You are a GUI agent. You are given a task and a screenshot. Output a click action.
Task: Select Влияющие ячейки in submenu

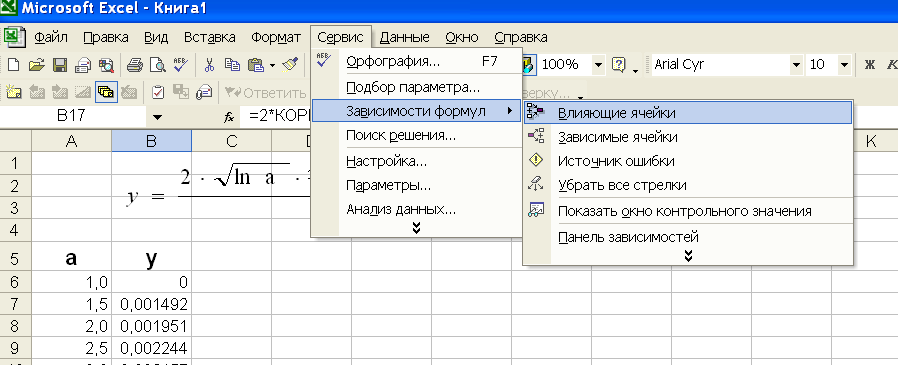pyautogui.click(x=688, y=112)
